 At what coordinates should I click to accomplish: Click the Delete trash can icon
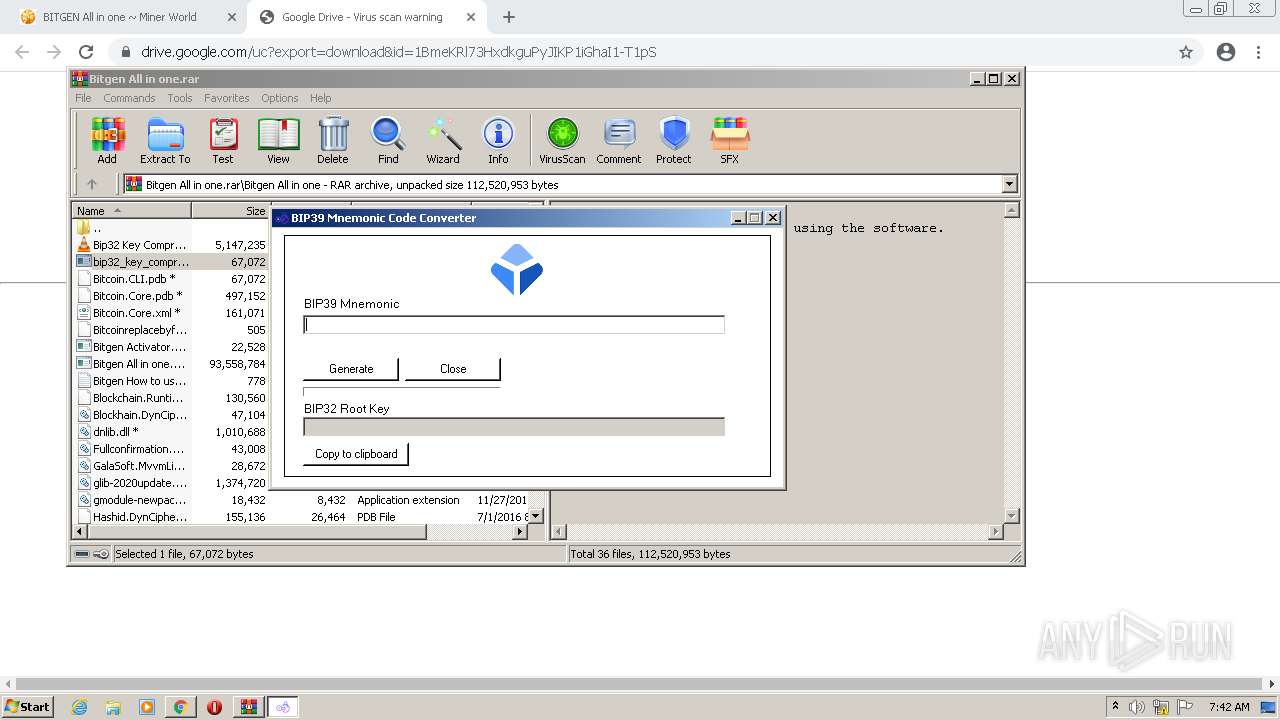coord(333,140)
